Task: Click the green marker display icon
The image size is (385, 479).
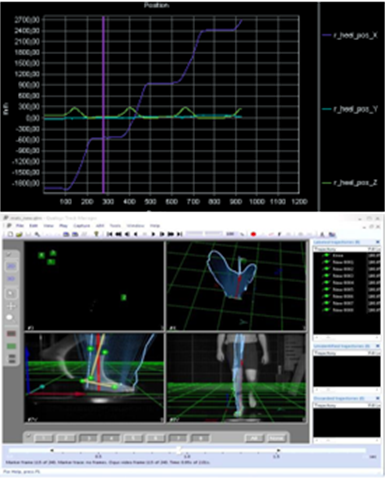Action: point(11,346)
